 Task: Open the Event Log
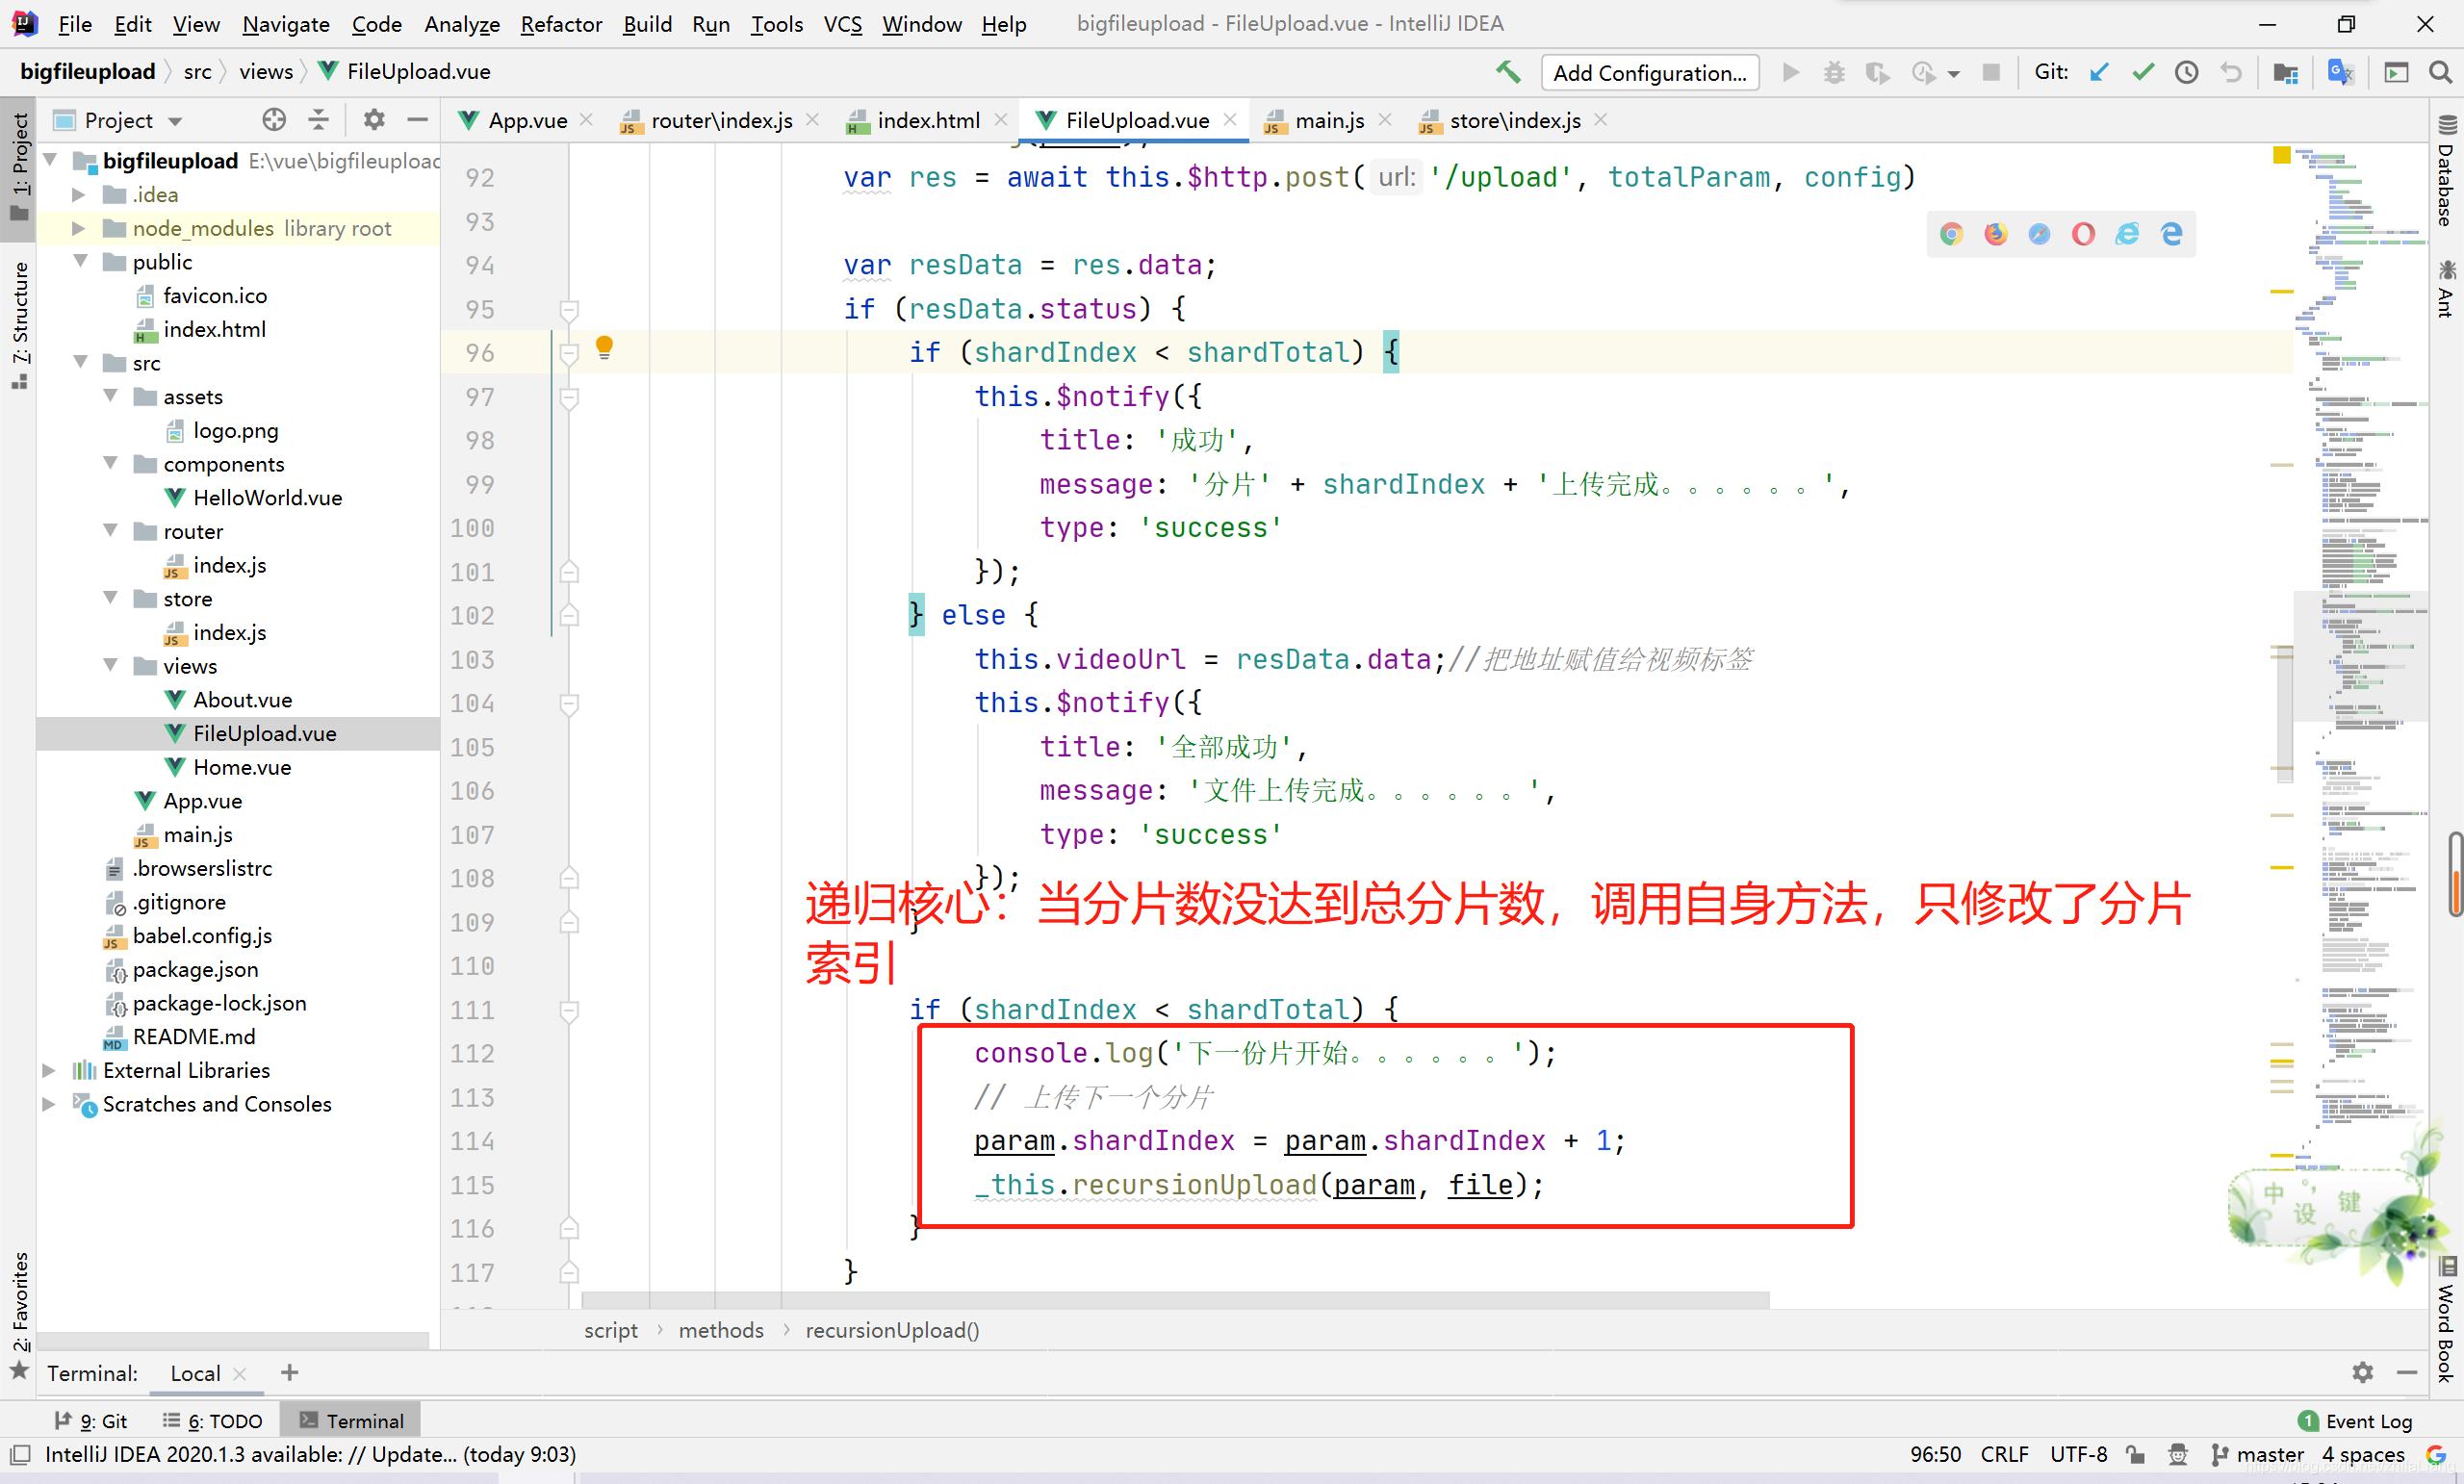point(2366,1421)
